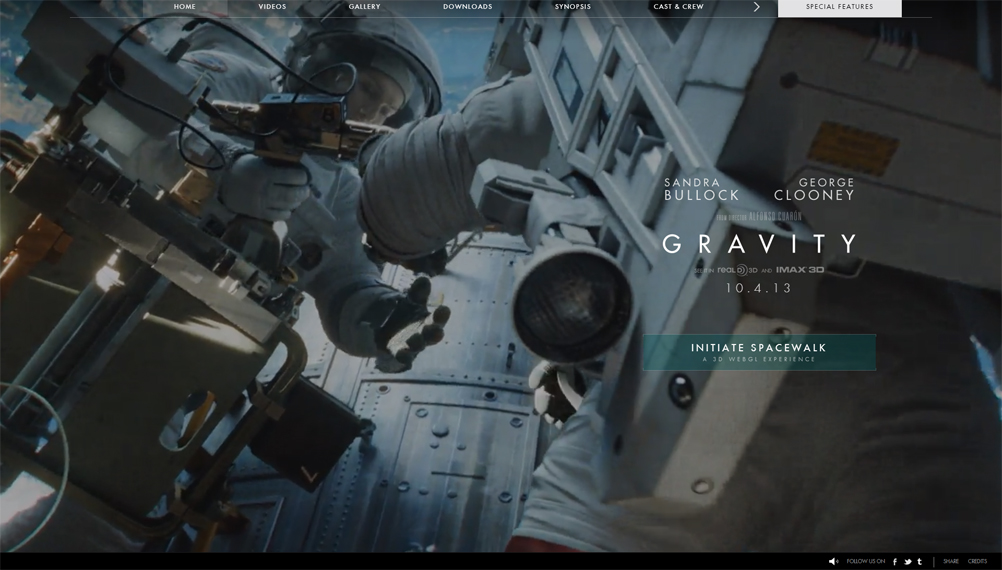Image resolution: width=1002 pixels, height=570 pixels.
Task: Open the Cast & Crew nav item
Action: (x=679, y=6)
